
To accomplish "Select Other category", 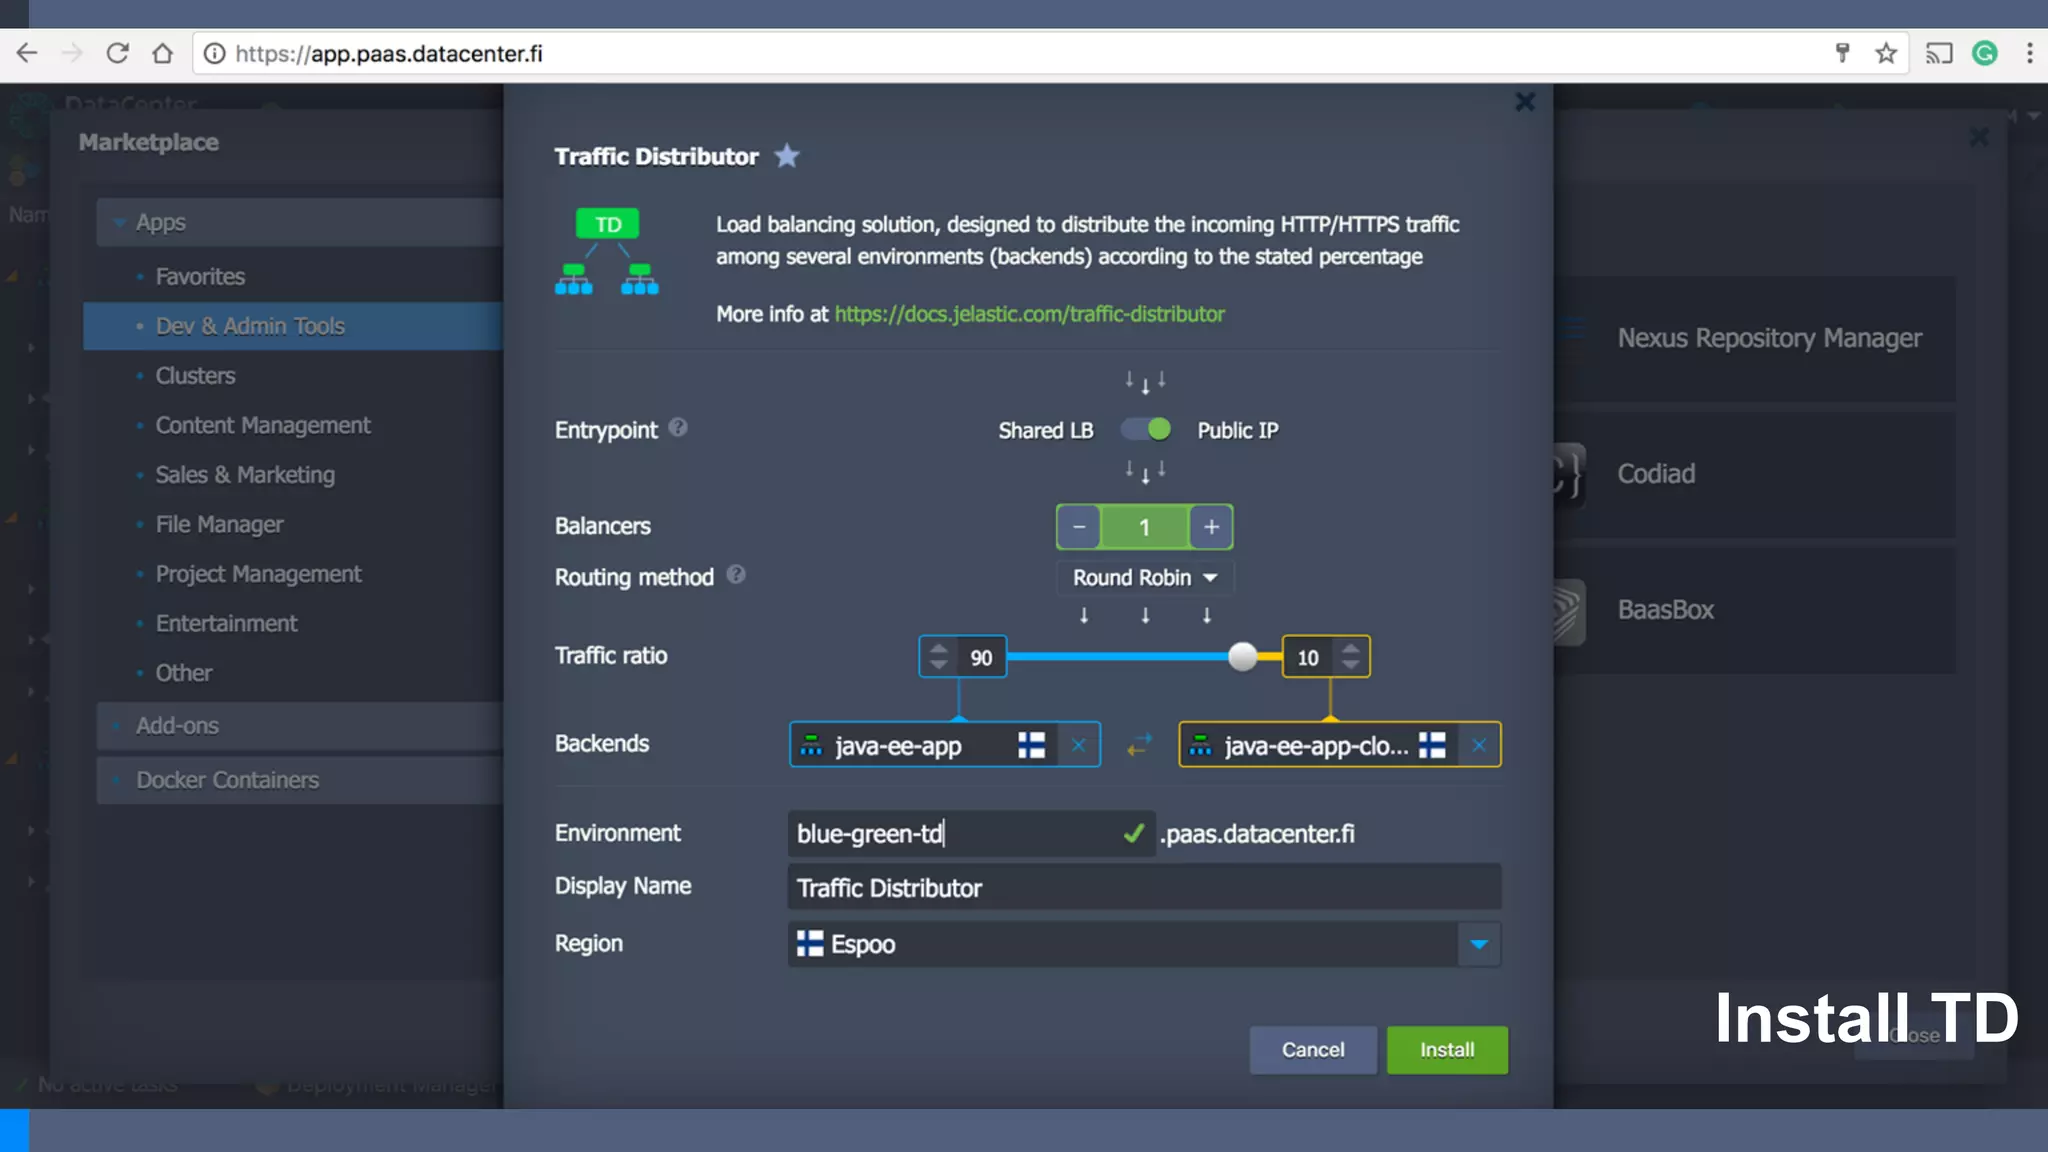I will point(183,673).
